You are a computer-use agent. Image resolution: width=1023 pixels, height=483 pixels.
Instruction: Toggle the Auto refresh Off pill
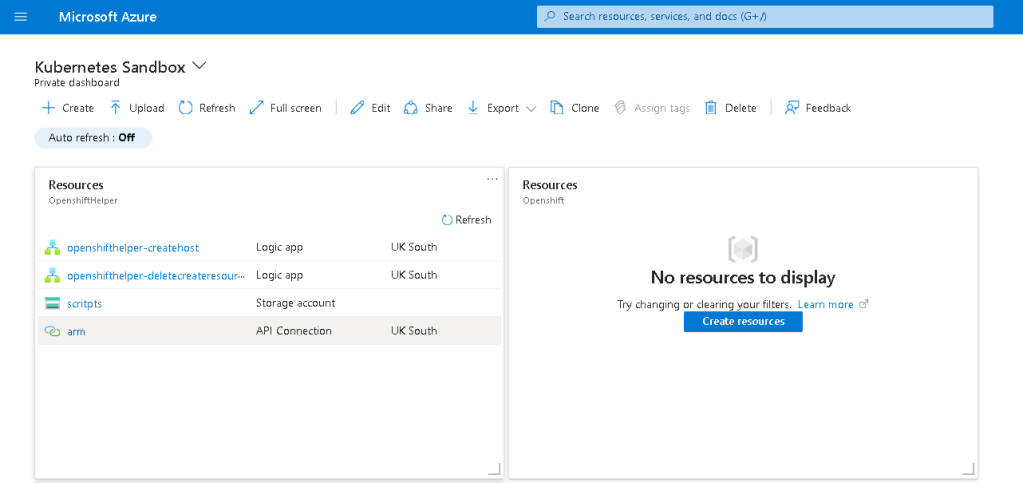tap(93, 138)
